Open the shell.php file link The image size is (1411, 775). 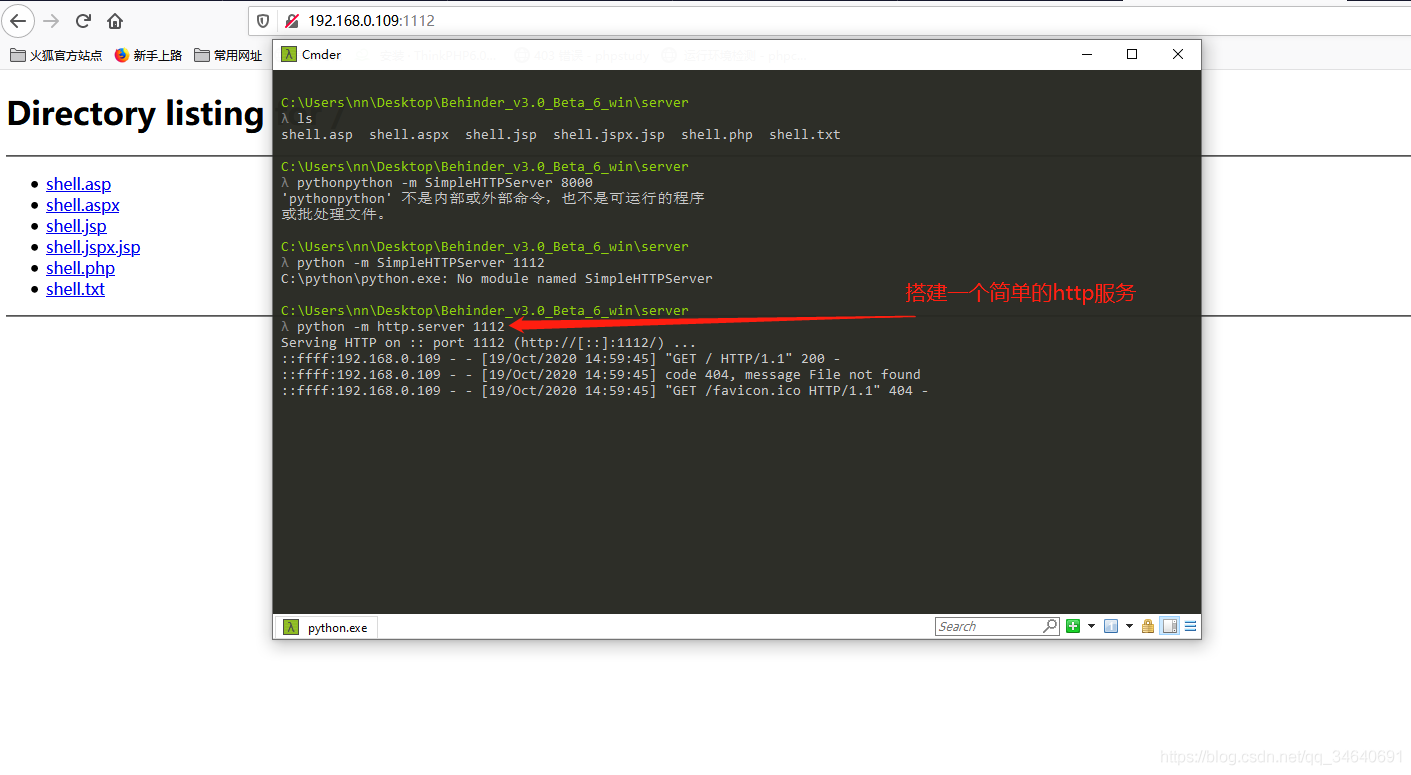click(80, 268)
